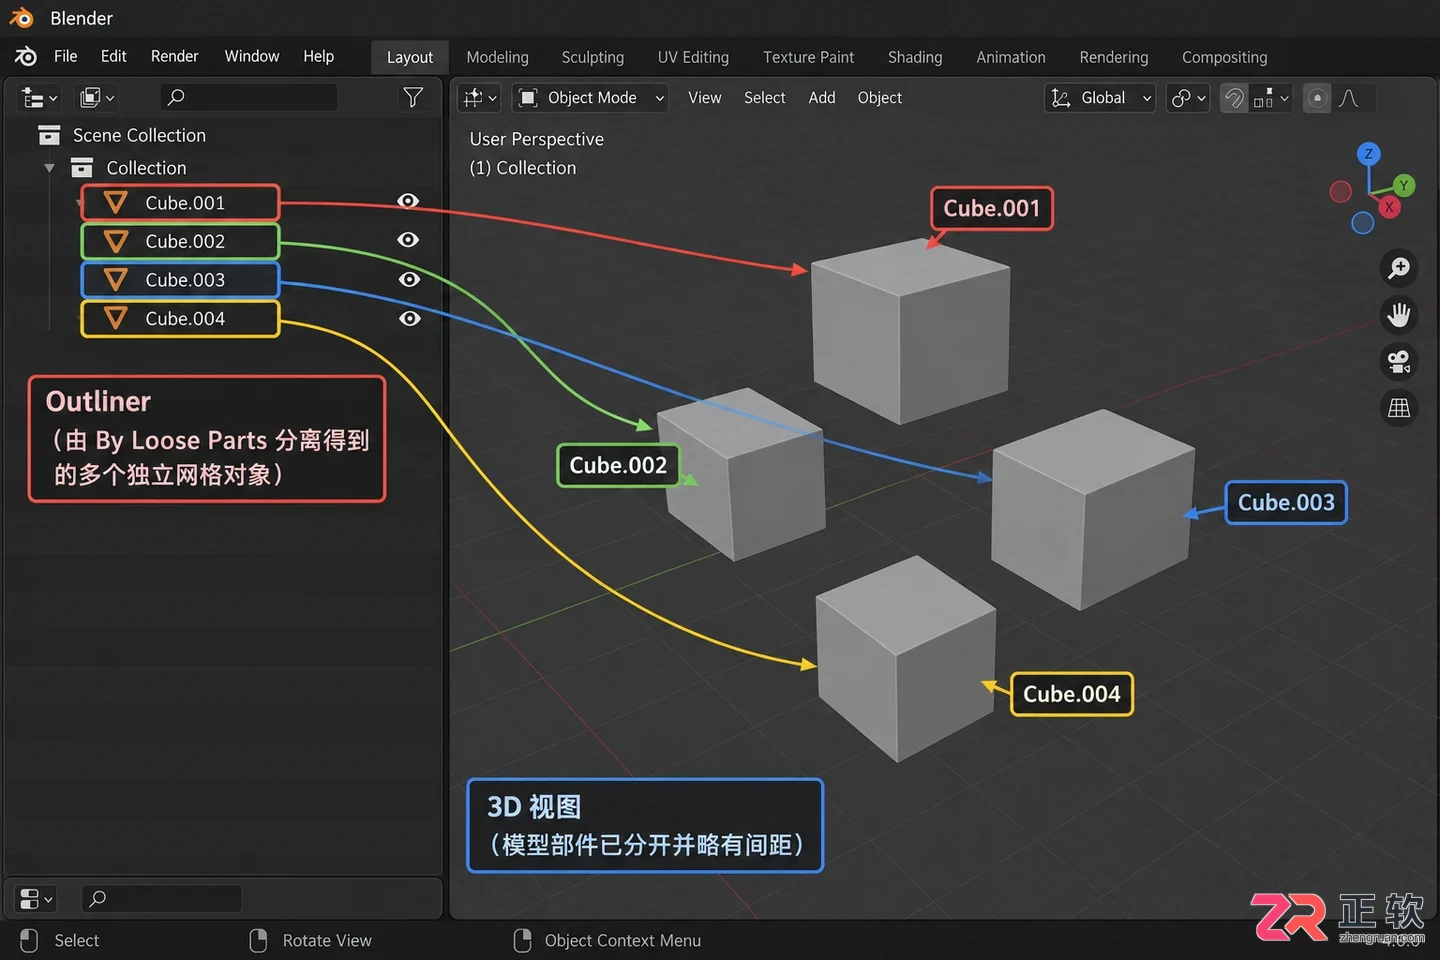Click the Y axis on navigation gizmo
This screenshot has height=960, width=1440.
[1404, 185]
